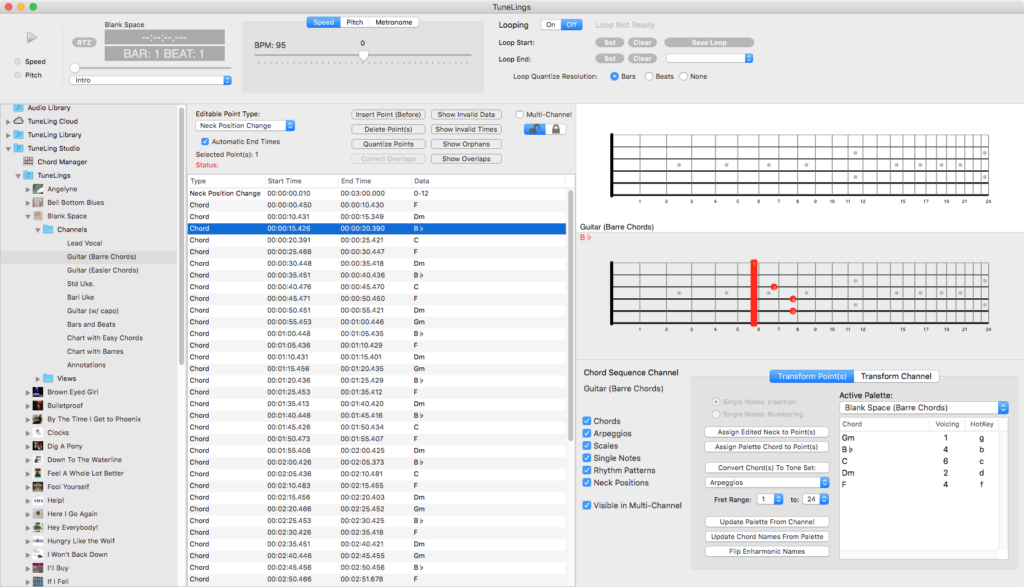Uncheck the Arpeggios checkbox
The image size is (1024, 587).
click(587, 434)
